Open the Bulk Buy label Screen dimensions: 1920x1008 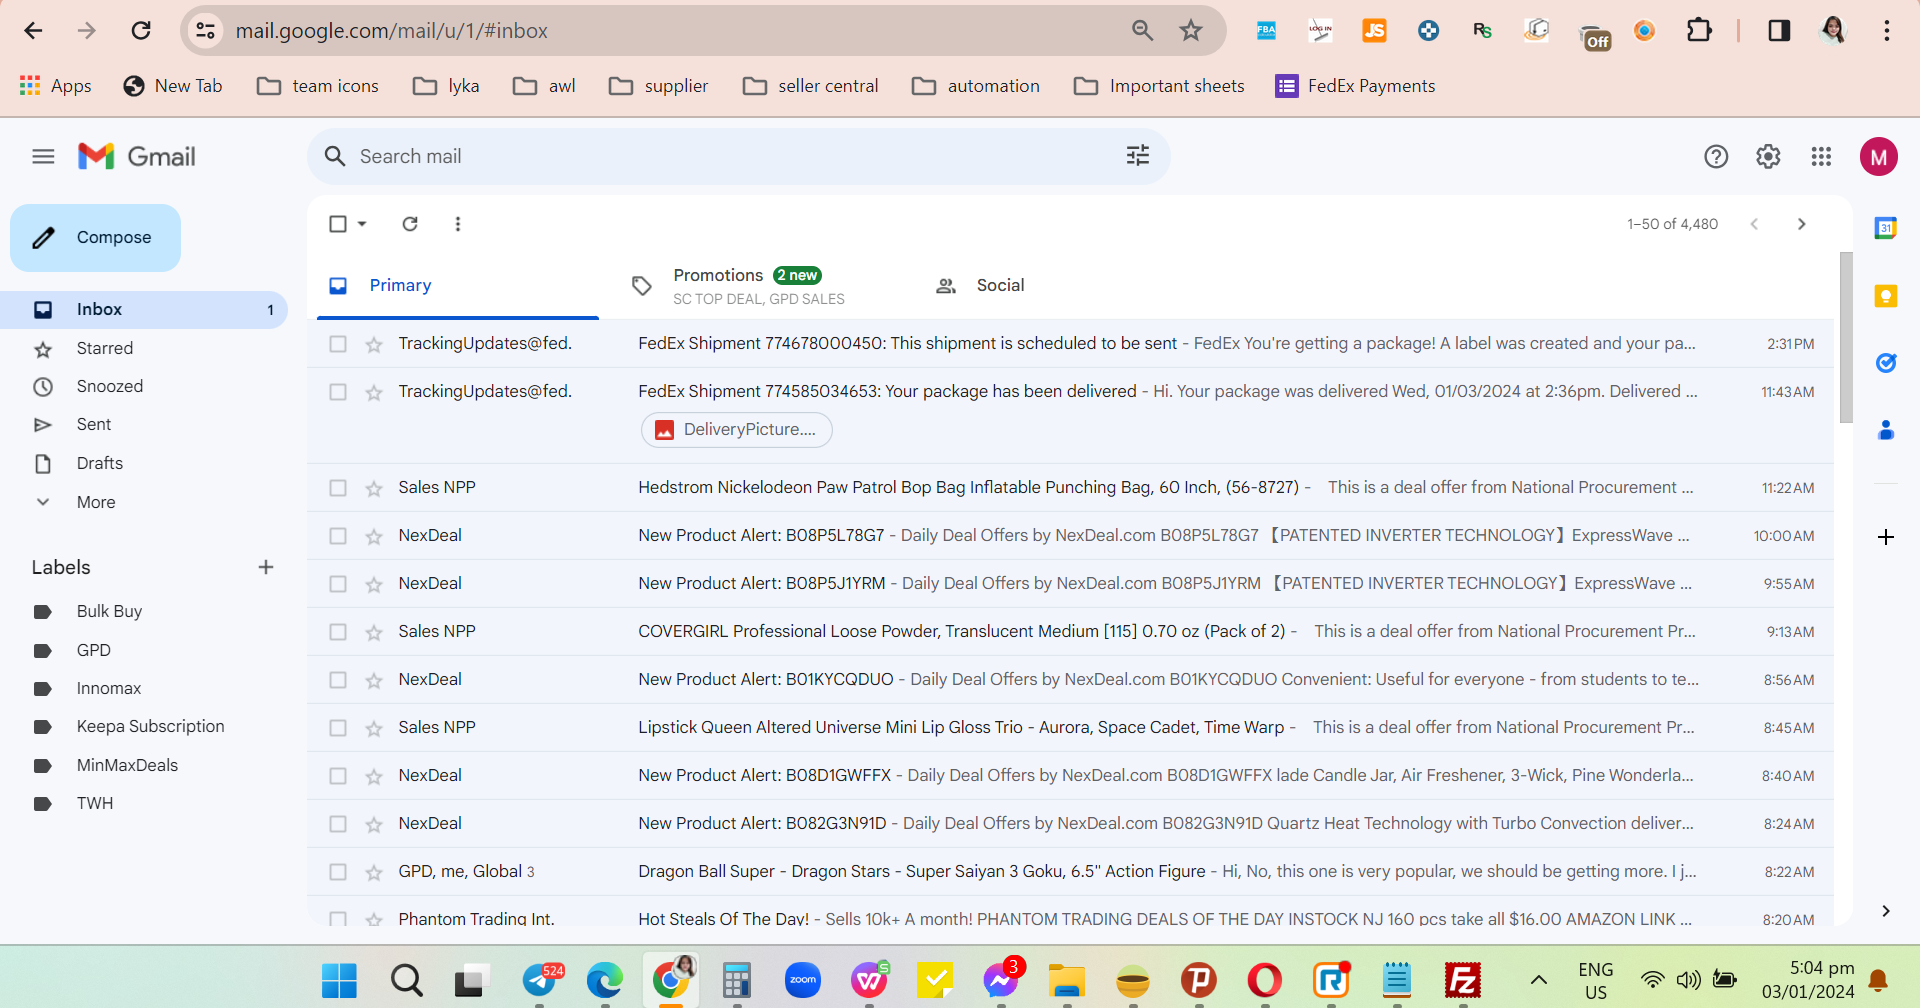tap(109, 611)
